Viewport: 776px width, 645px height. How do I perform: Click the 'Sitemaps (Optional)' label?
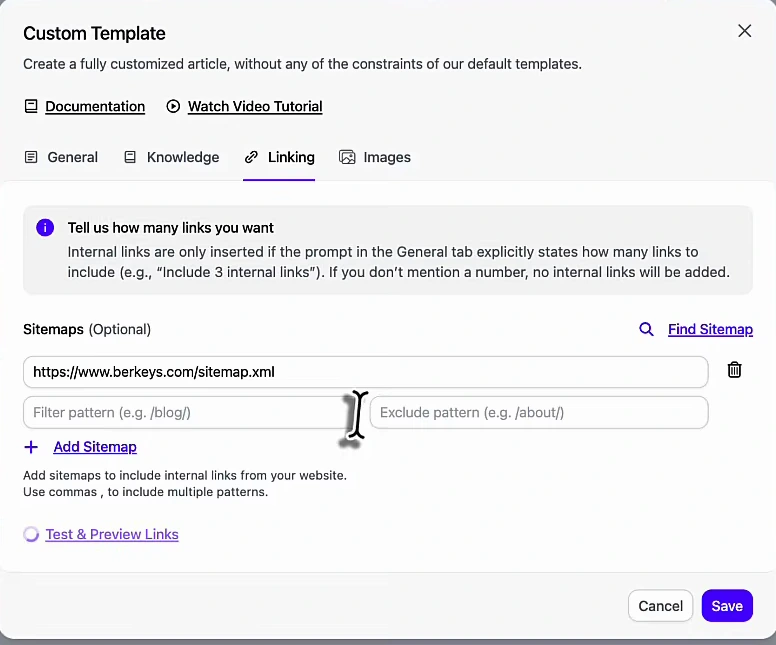(x=87, y=329)
